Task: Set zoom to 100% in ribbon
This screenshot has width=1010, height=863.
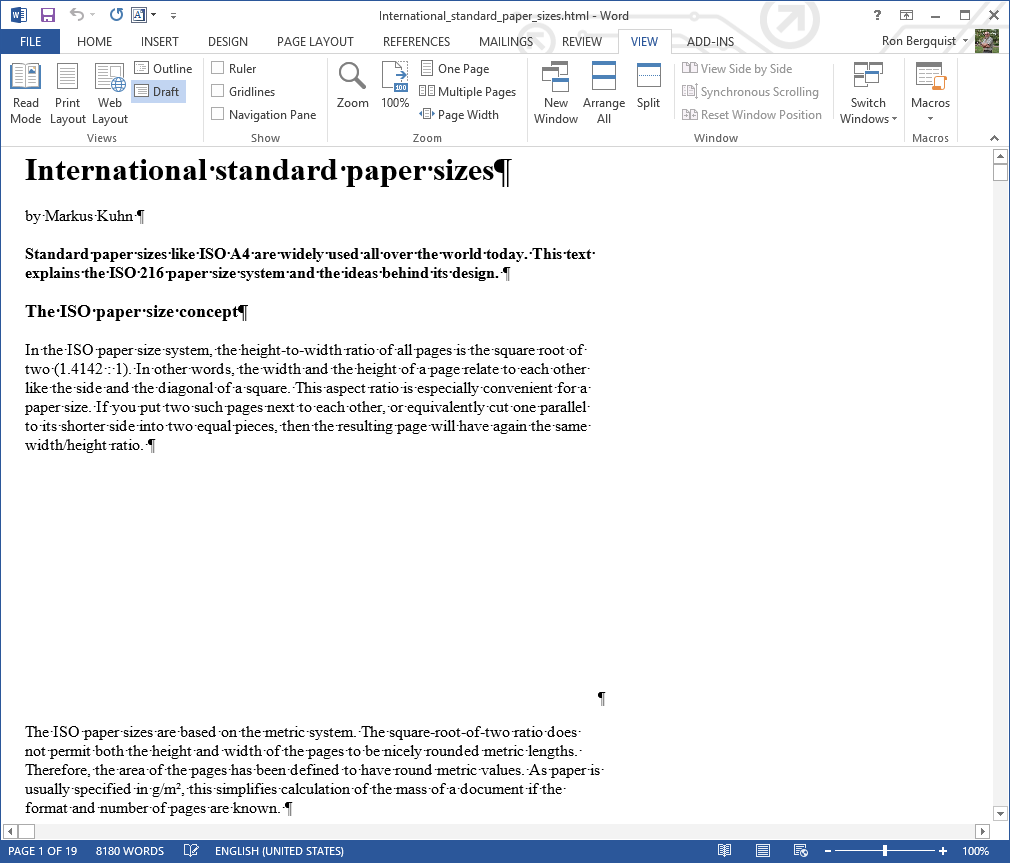Action: (395, 86)
